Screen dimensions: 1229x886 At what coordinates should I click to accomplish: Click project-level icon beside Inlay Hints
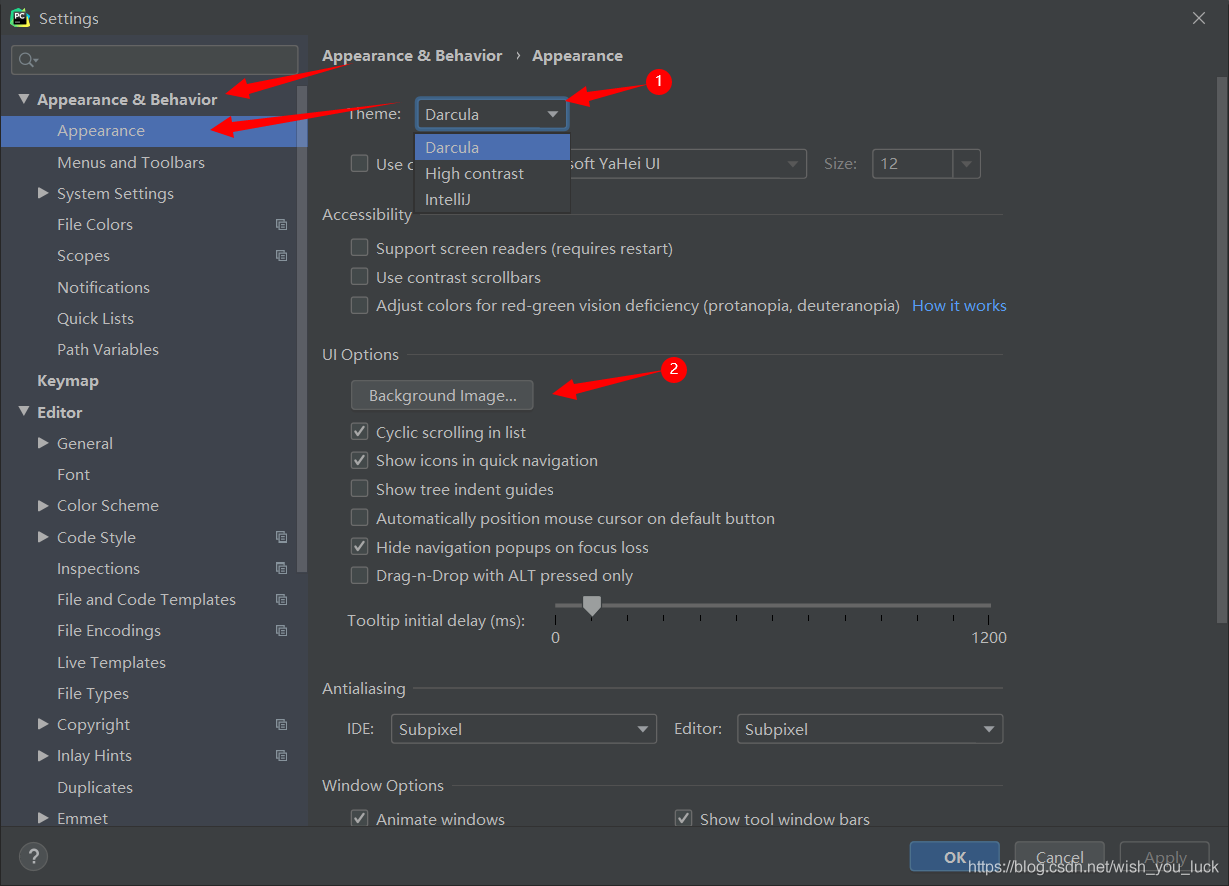pyautogui.click(x=281, y=756)
